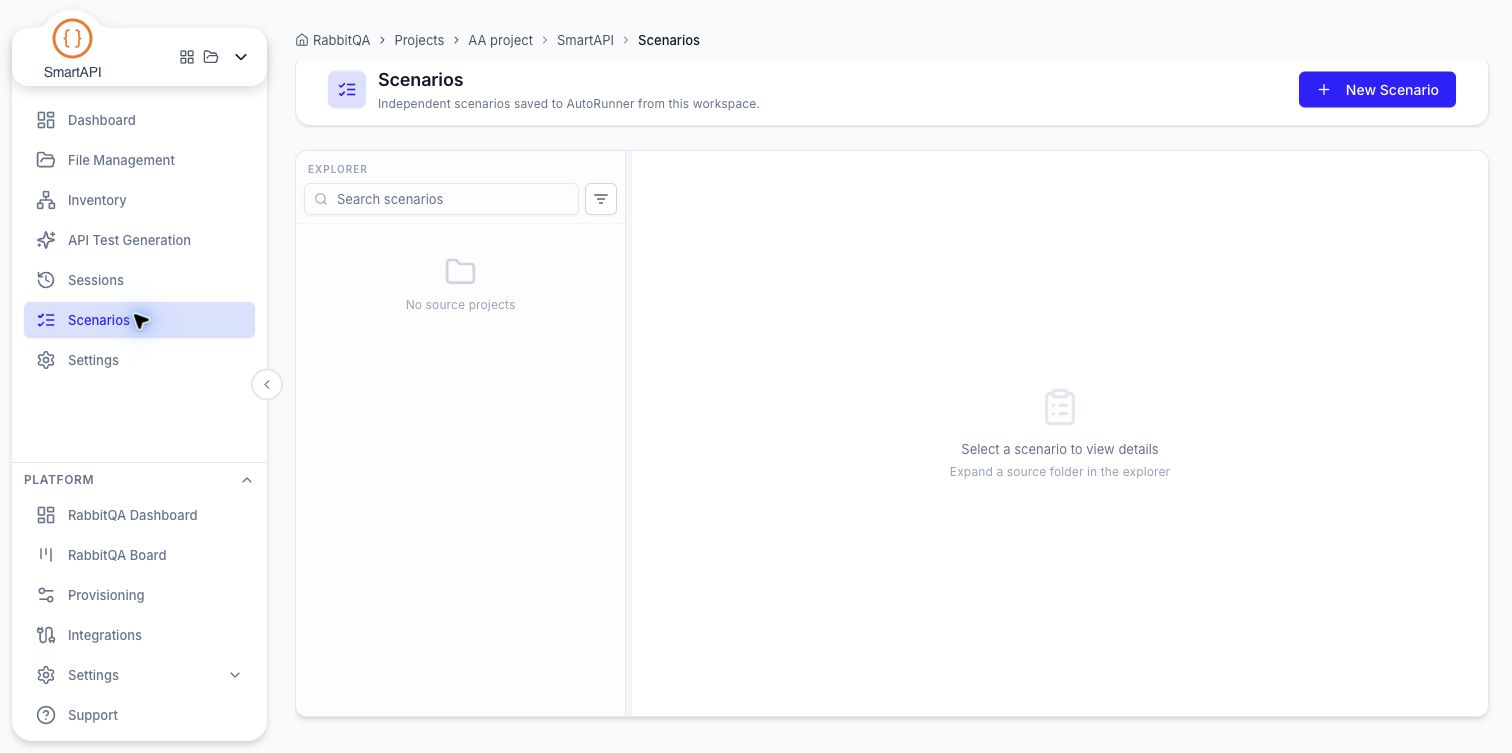Collapse the sidebar with the arrow button

point(267,385)
